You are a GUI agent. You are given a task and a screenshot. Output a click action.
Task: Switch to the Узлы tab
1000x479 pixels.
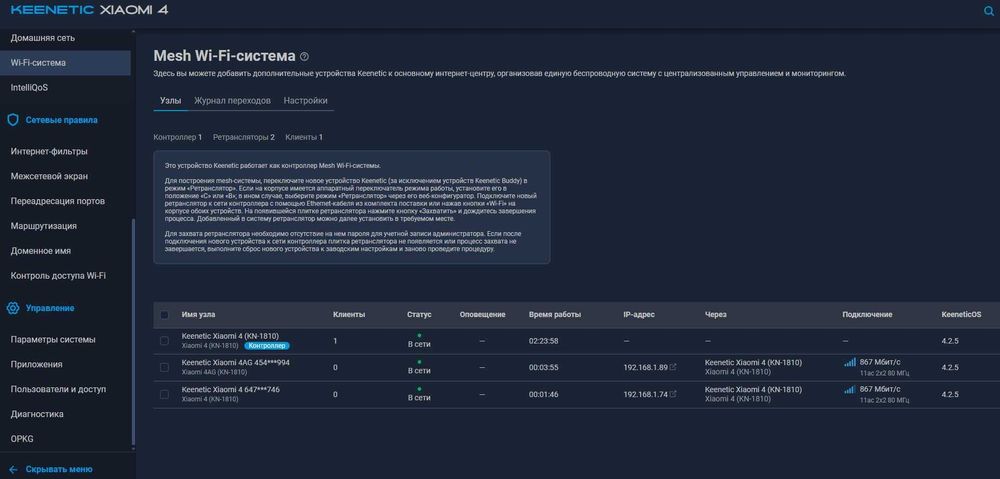170,101
